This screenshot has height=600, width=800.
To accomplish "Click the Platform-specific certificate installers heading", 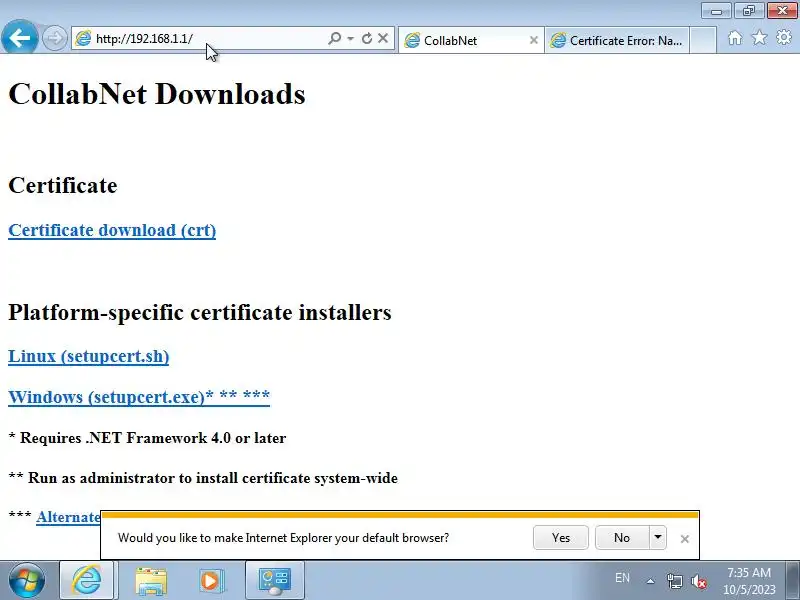I will tap(200, 312).
